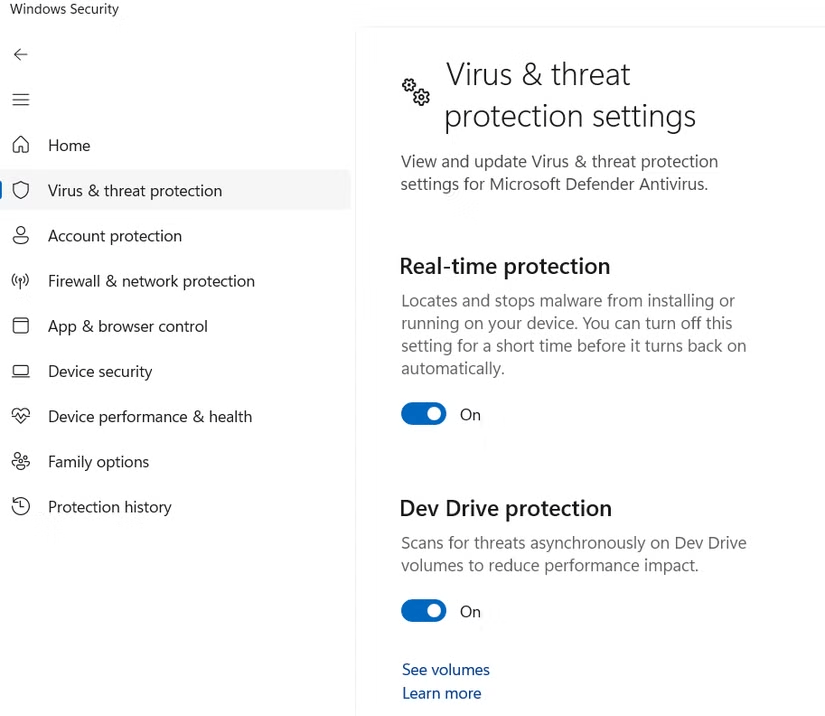Screen dimensions: 825x716
Task: Click the Device security laptop icon
Action: [x=20, y=371]
